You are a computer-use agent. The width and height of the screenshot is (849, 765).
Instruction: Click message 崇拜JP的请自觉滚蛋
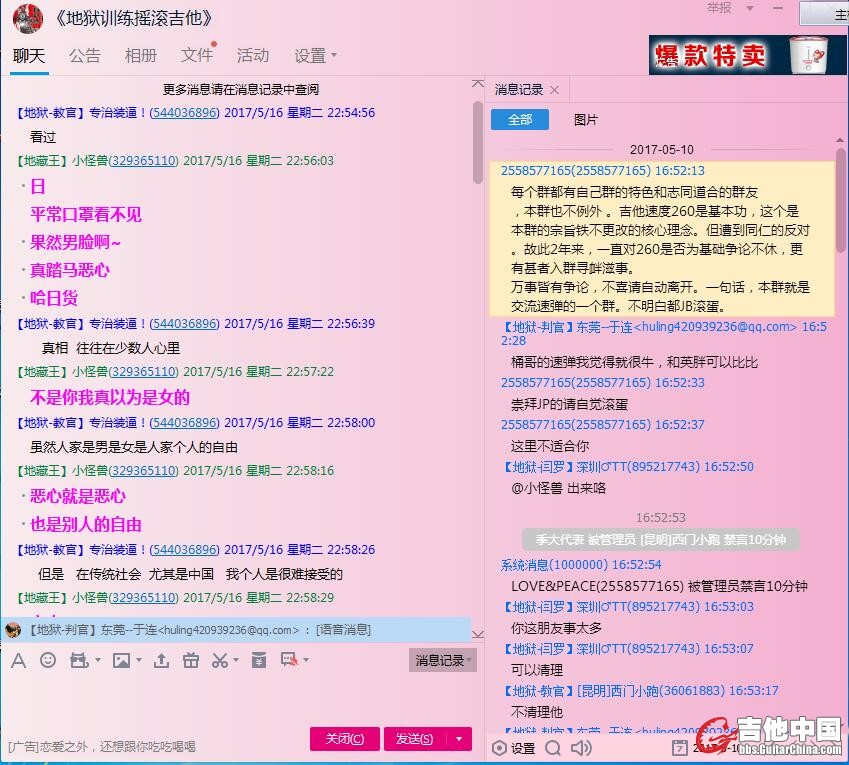[569, 404]
